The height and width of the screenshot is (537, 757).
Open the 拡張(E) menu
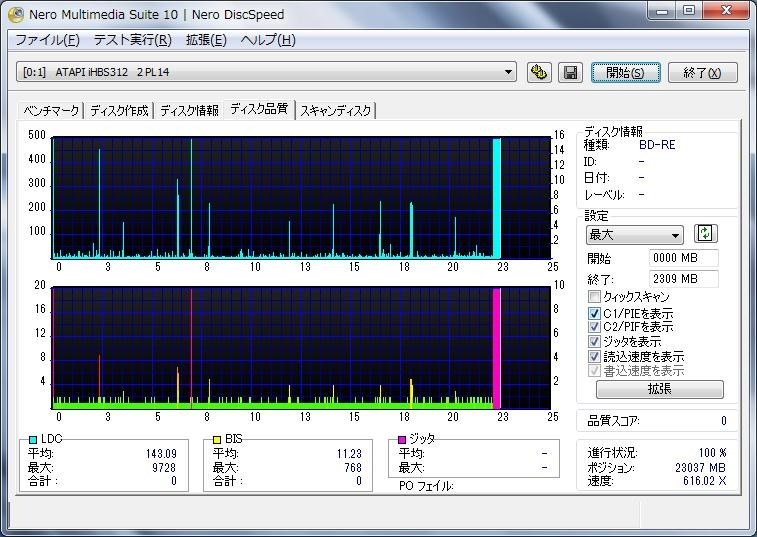(x=206, y=40)
